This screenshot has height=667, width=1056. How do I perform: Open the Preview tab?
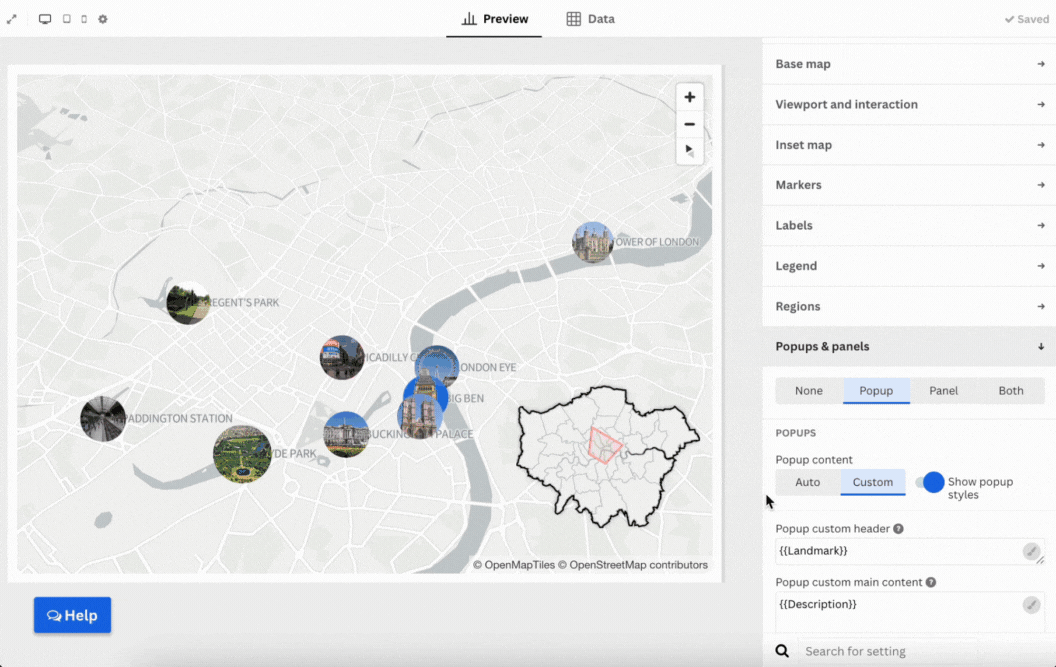click(x=494, y=19)
